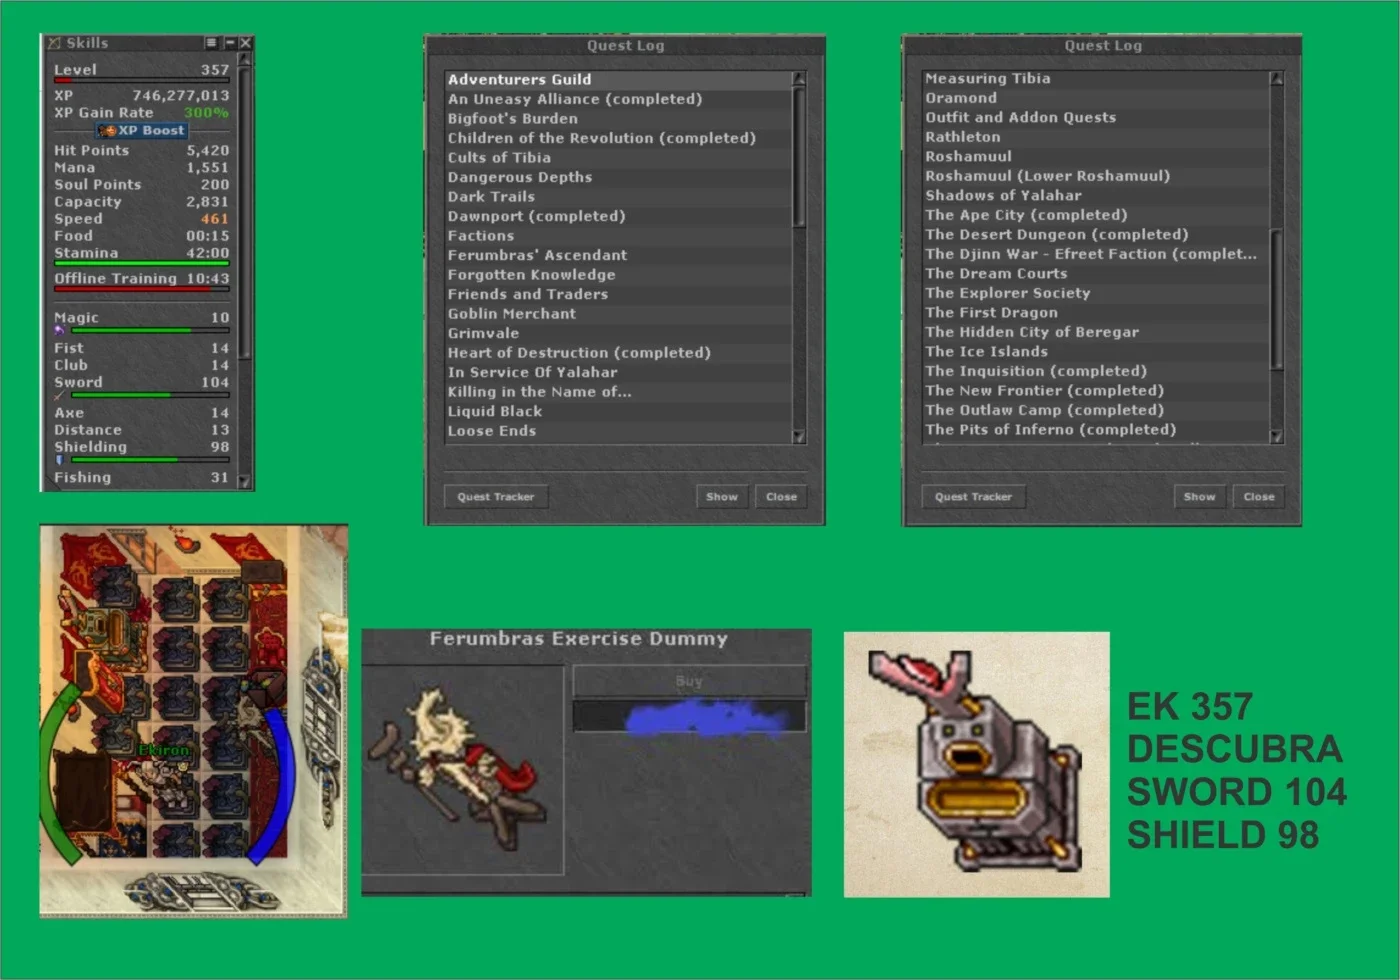Select The Pits of Inferno (completed) quest
This screenshot has width=1400, height=980.
pos(1096,429)
